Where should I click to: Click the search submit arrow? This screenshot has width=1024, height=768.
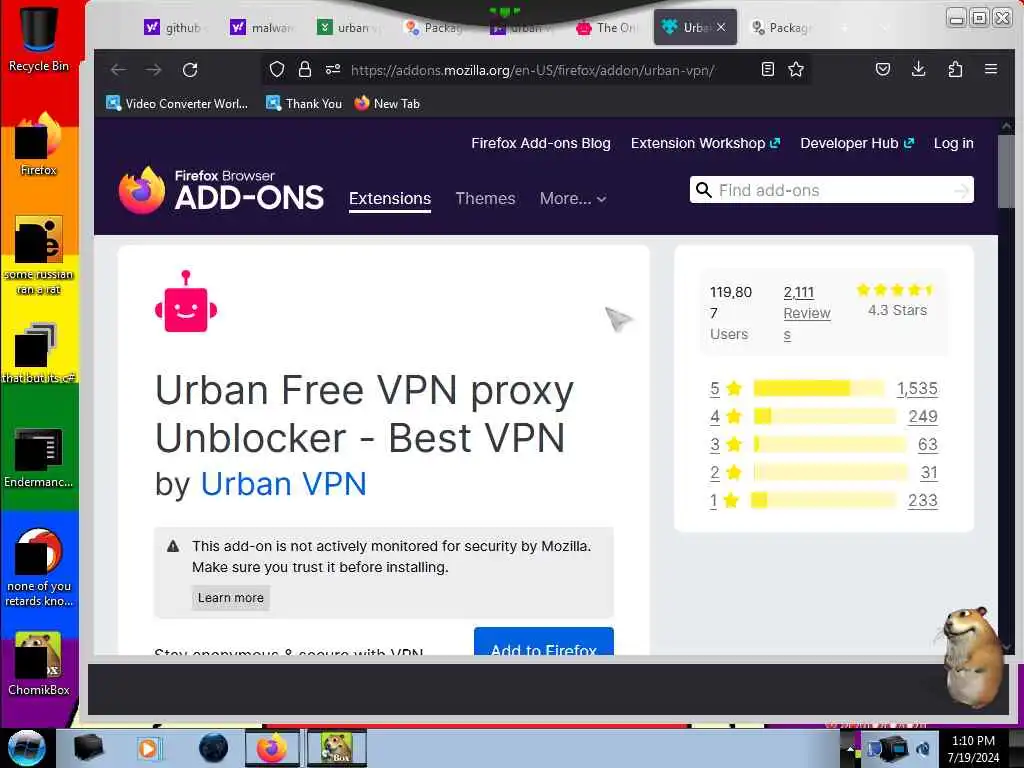961,191
